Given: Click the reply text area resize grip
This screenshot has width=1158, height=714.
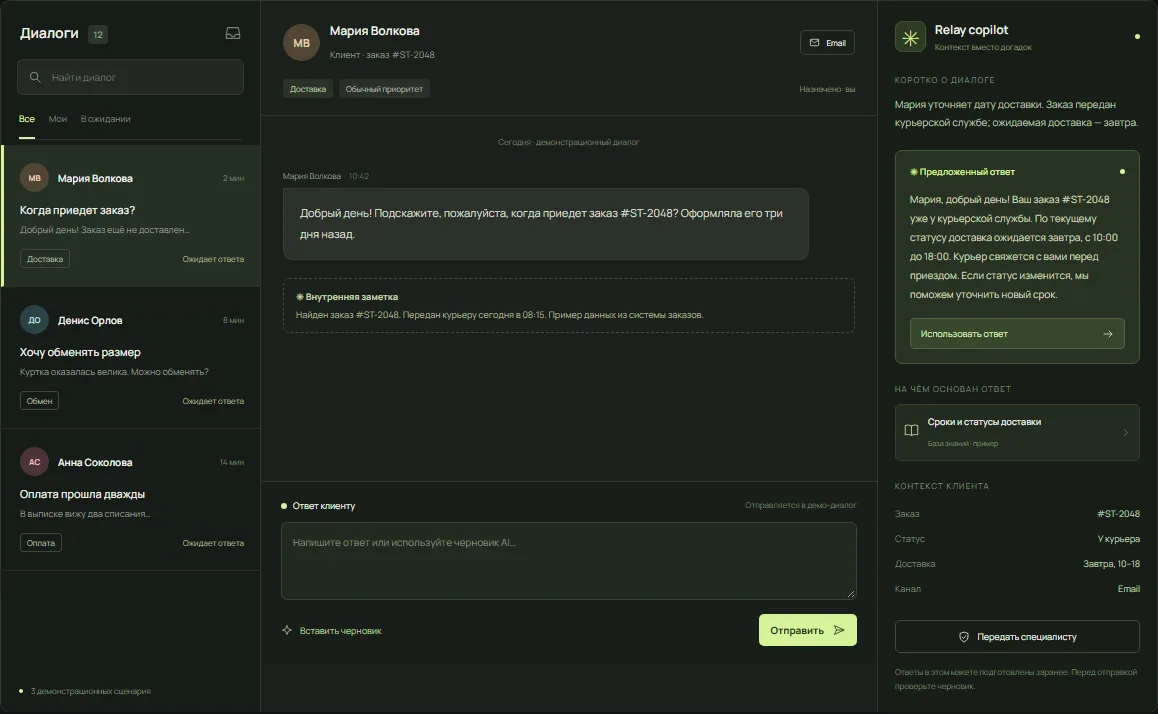Looking at the screenshot, I should 852,594.
